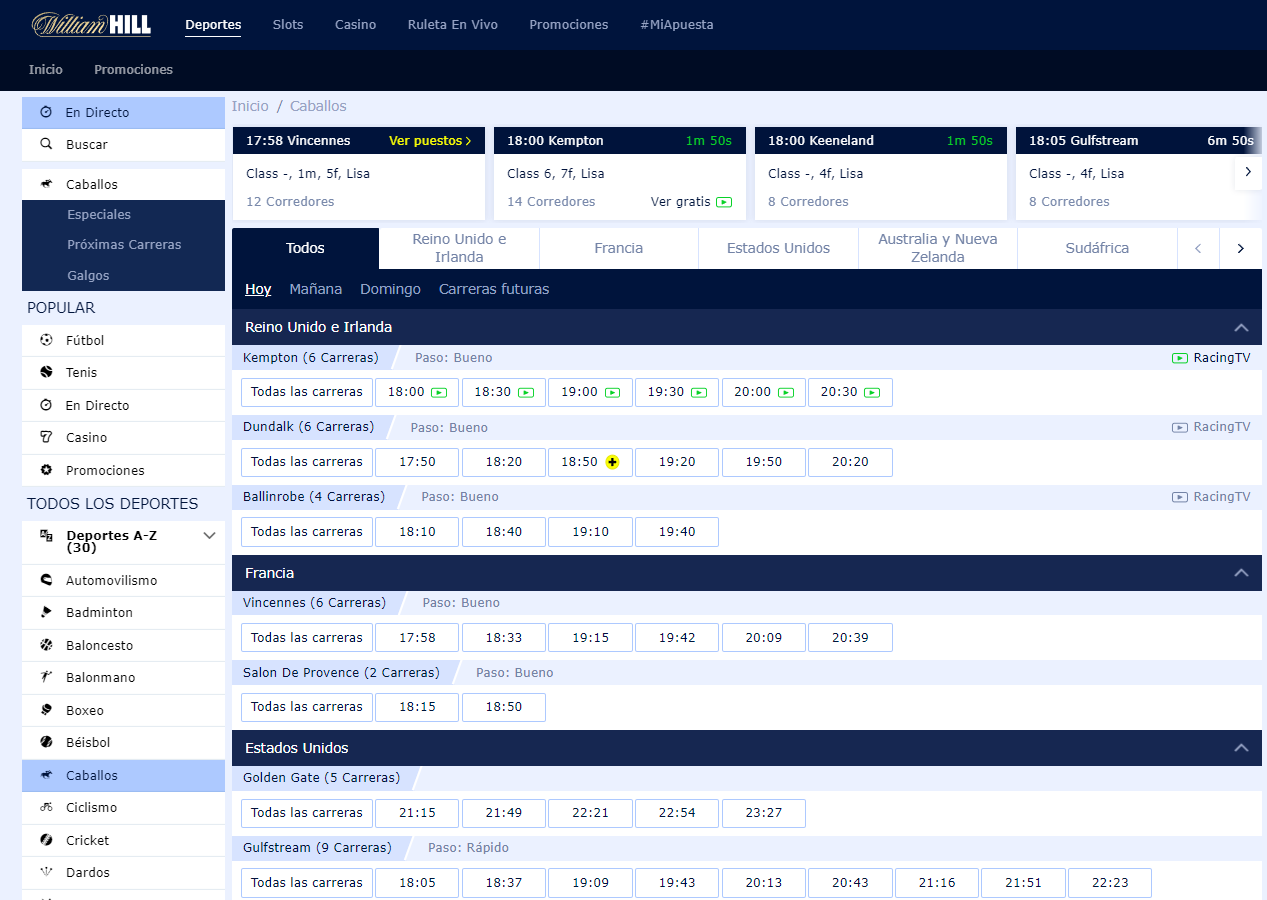The width and height of the screenshot is (1267, 900).
Task: Collapse the Francia section
Action: [1241, 573]
